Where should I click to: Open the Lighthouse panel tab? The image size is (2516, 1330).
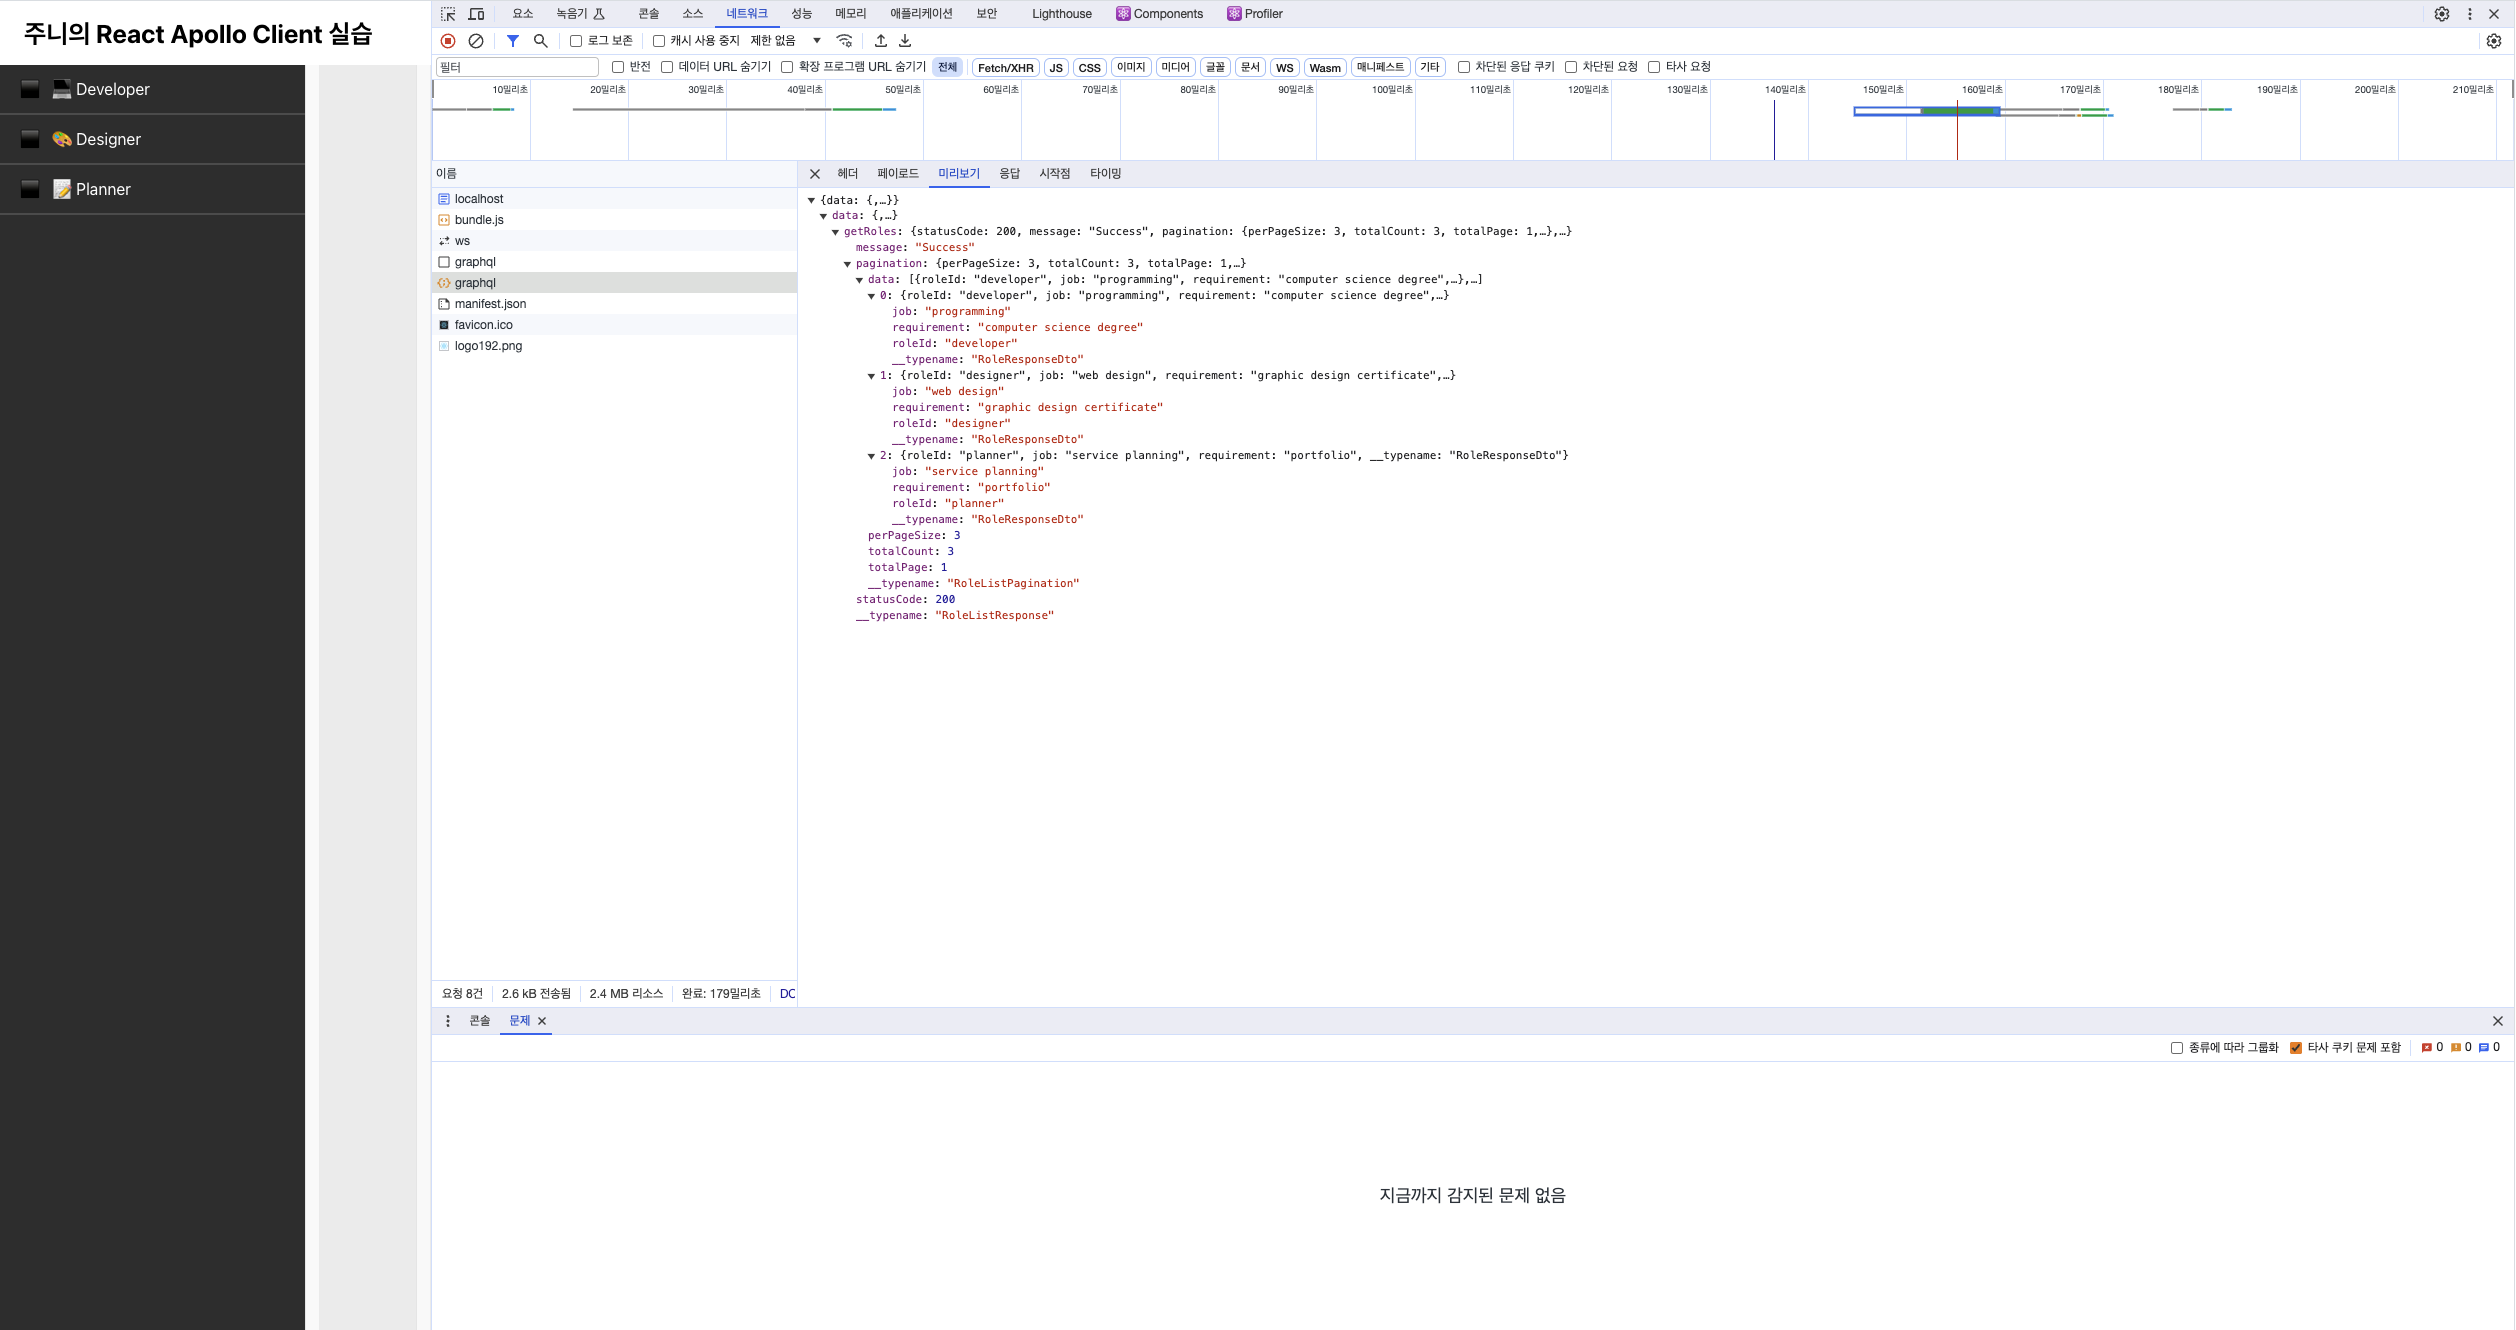[1062, 14]
